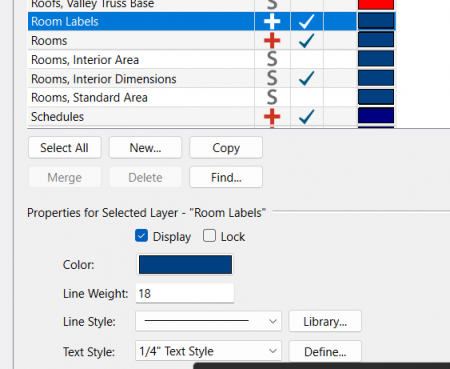Check the Lock checkbox

[209, 236]
